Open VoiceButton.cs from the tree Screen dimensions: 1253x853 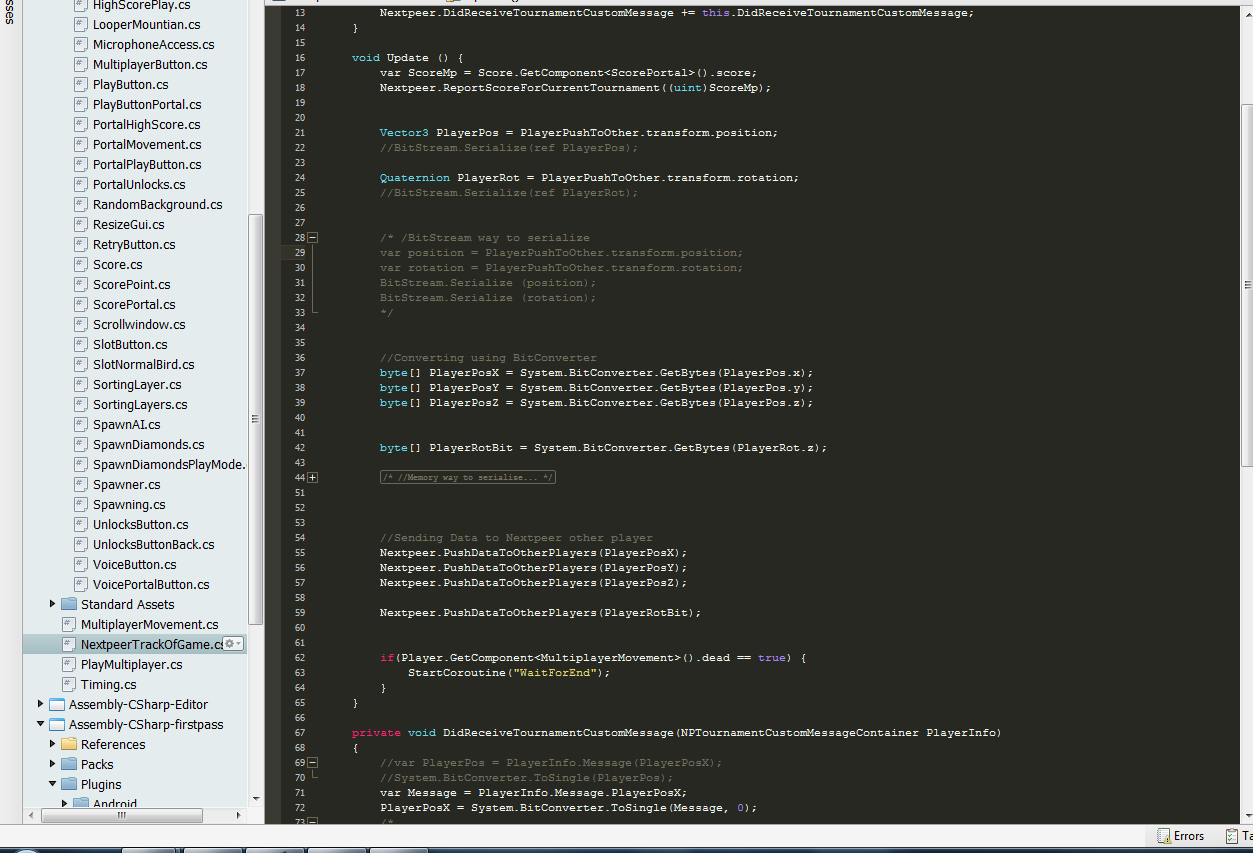[134, 565]
